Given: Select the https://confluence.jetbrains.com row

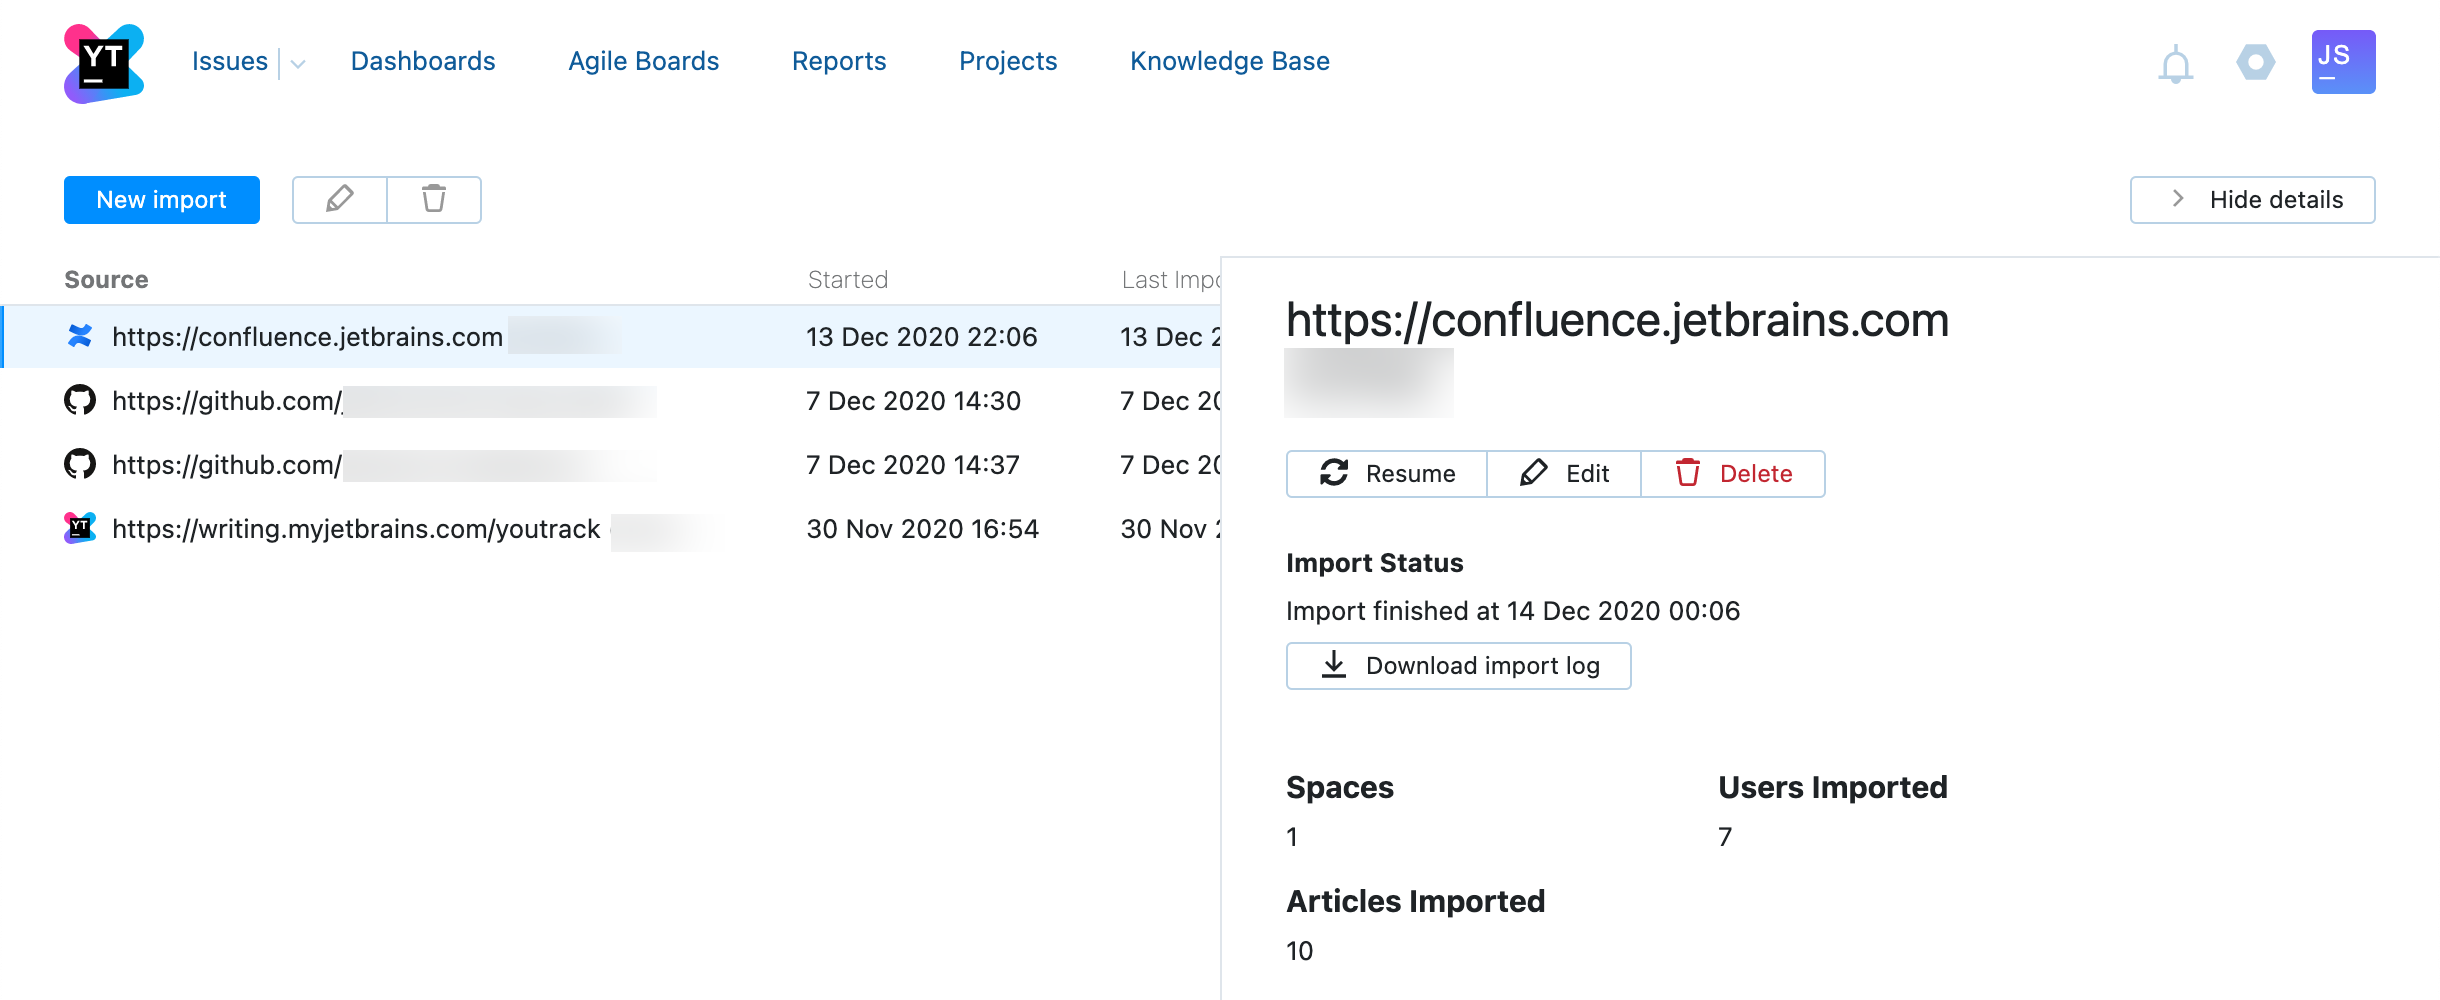Looking at the screenshot, I should click(610, 337).
